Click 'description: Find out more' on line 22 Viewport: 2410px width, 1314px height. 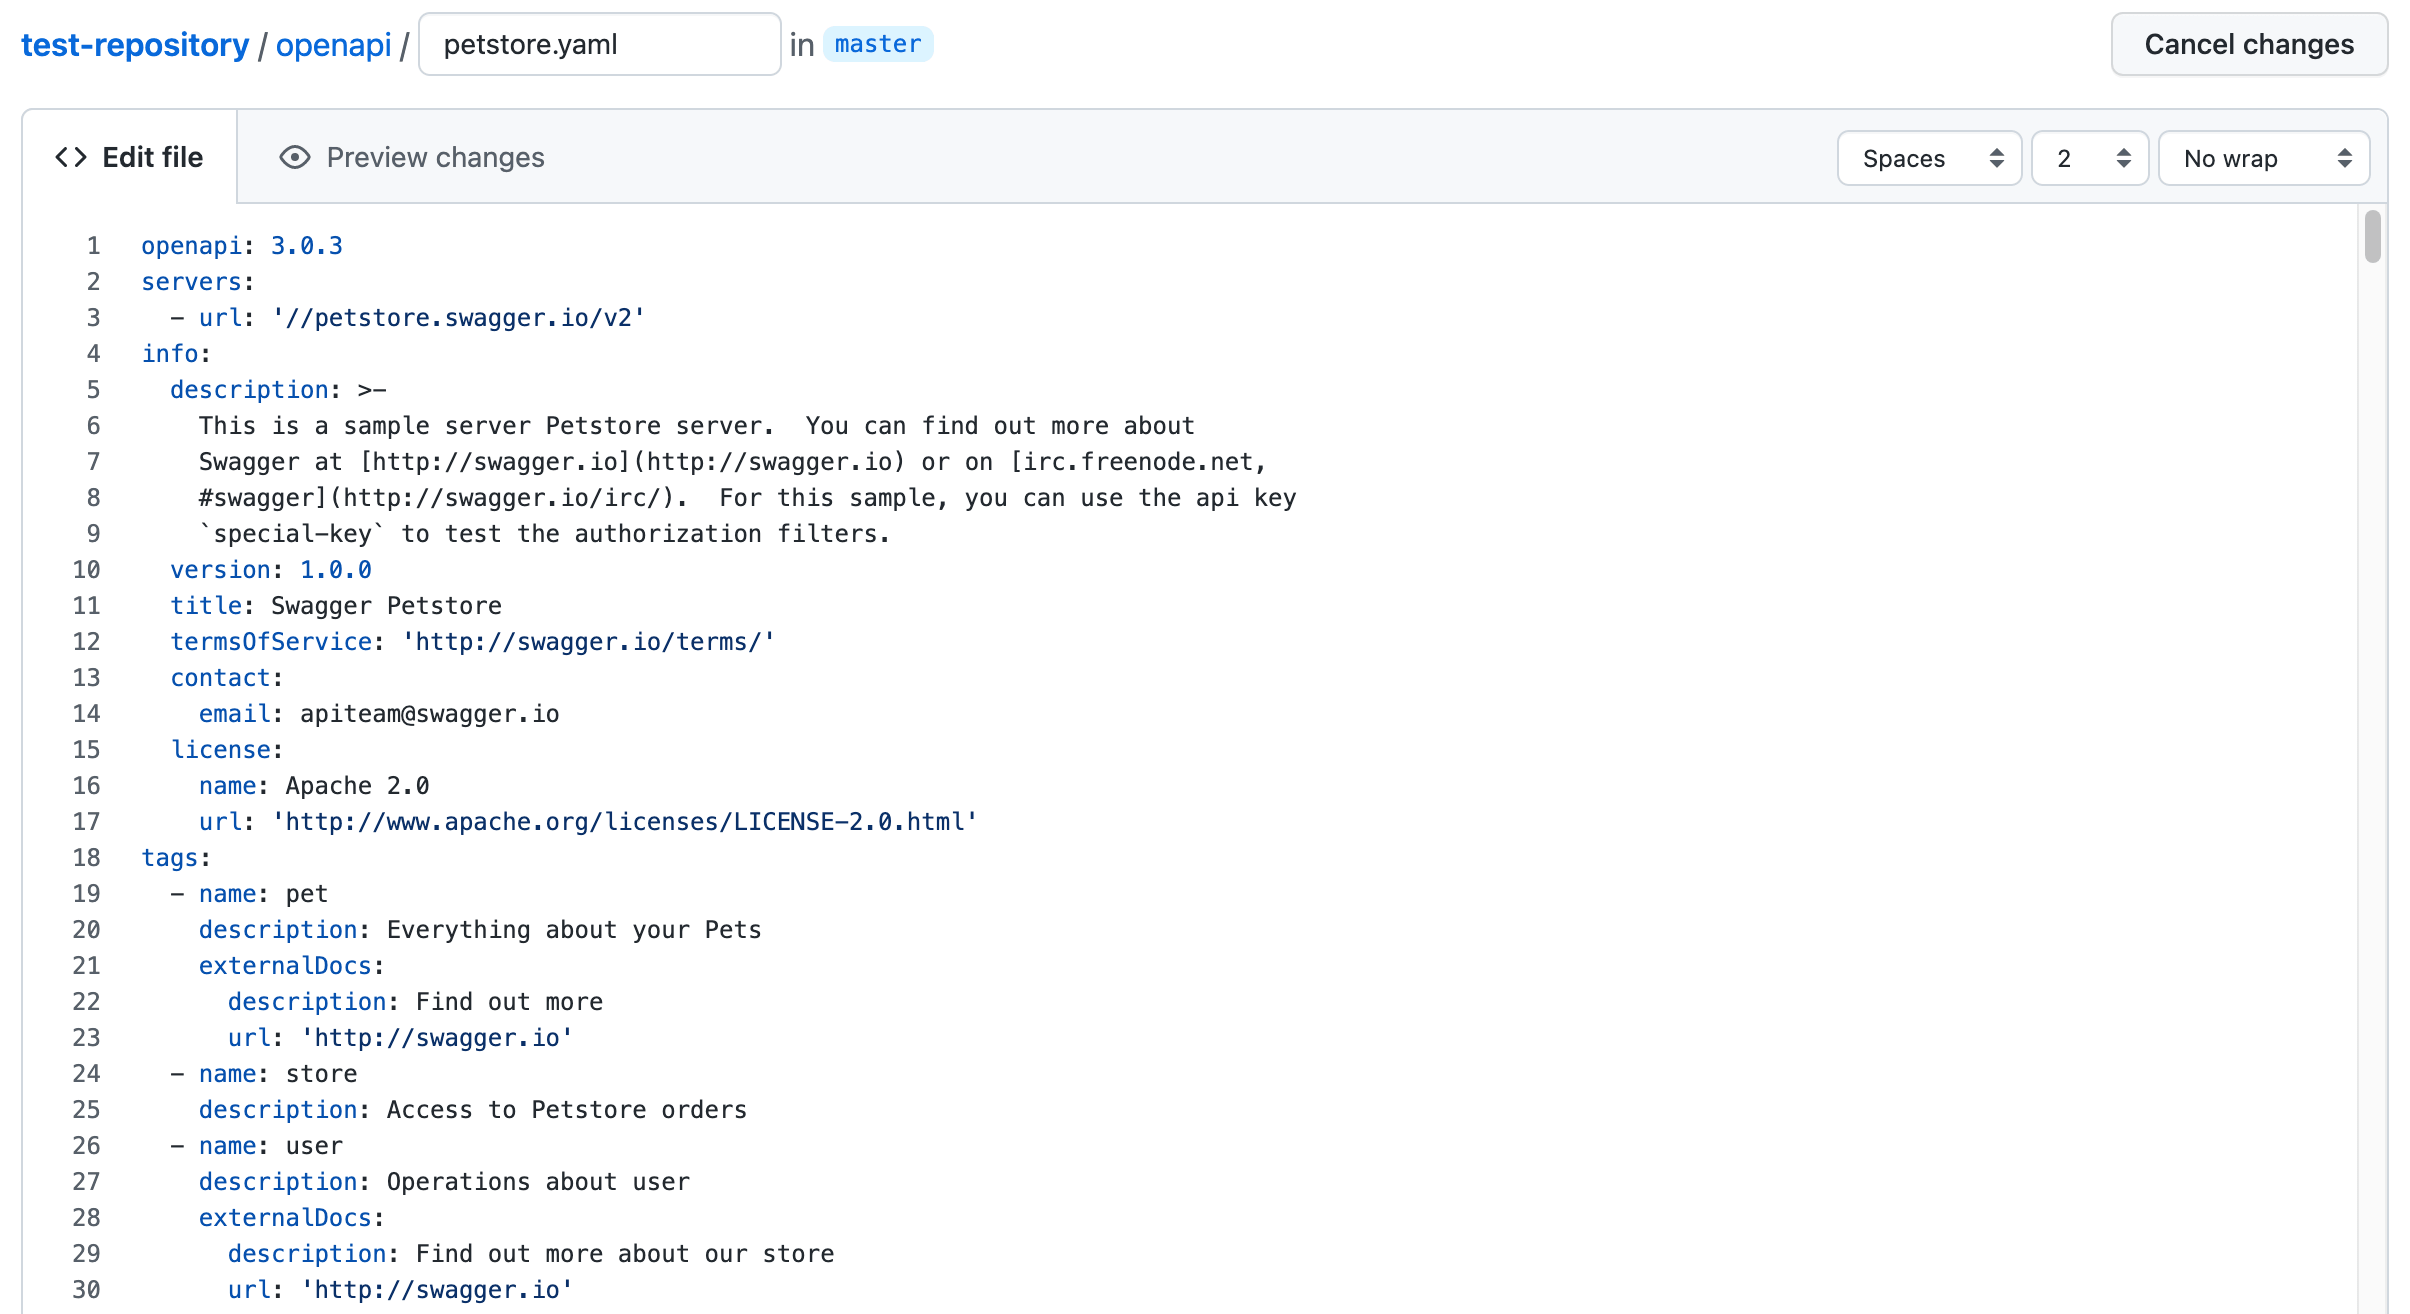pos(415,1002)
